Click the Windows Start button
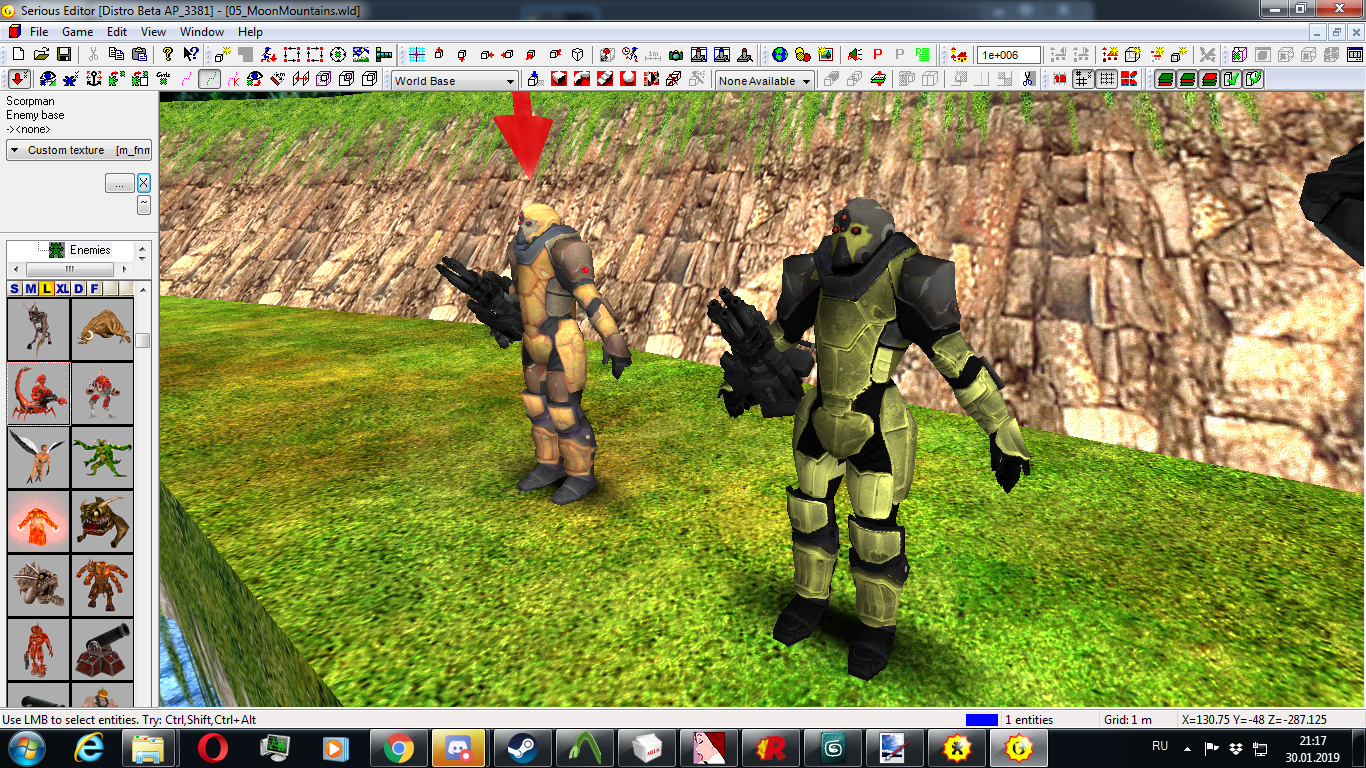Image resolution: width=1366 pixels, height=768 pixels. click(25, 747)
